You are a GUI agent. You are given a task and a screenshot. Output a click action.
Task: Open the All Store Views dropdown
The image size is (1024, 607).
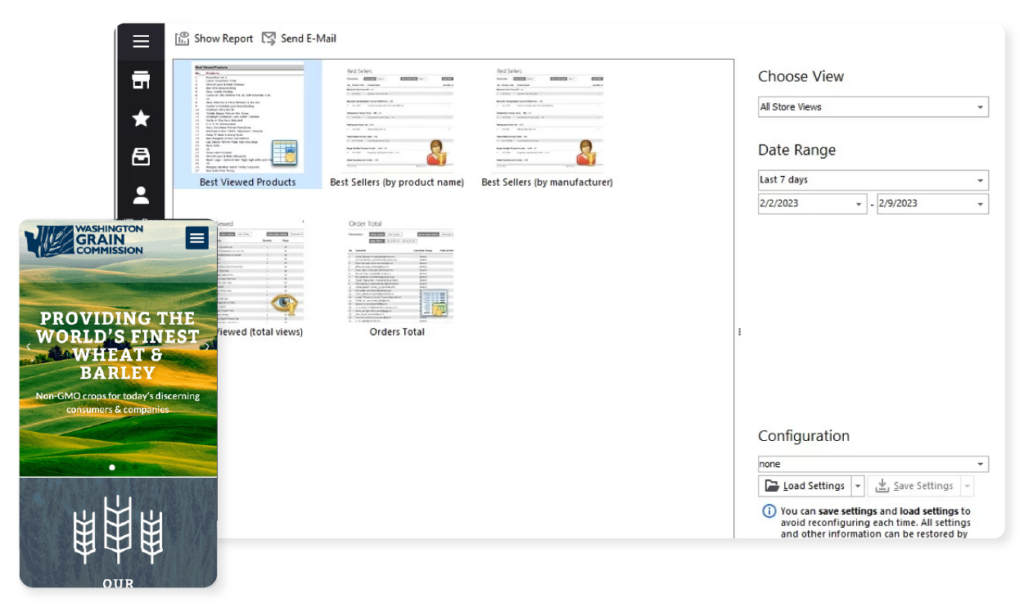pyautogui.click(x=872, y=107)
